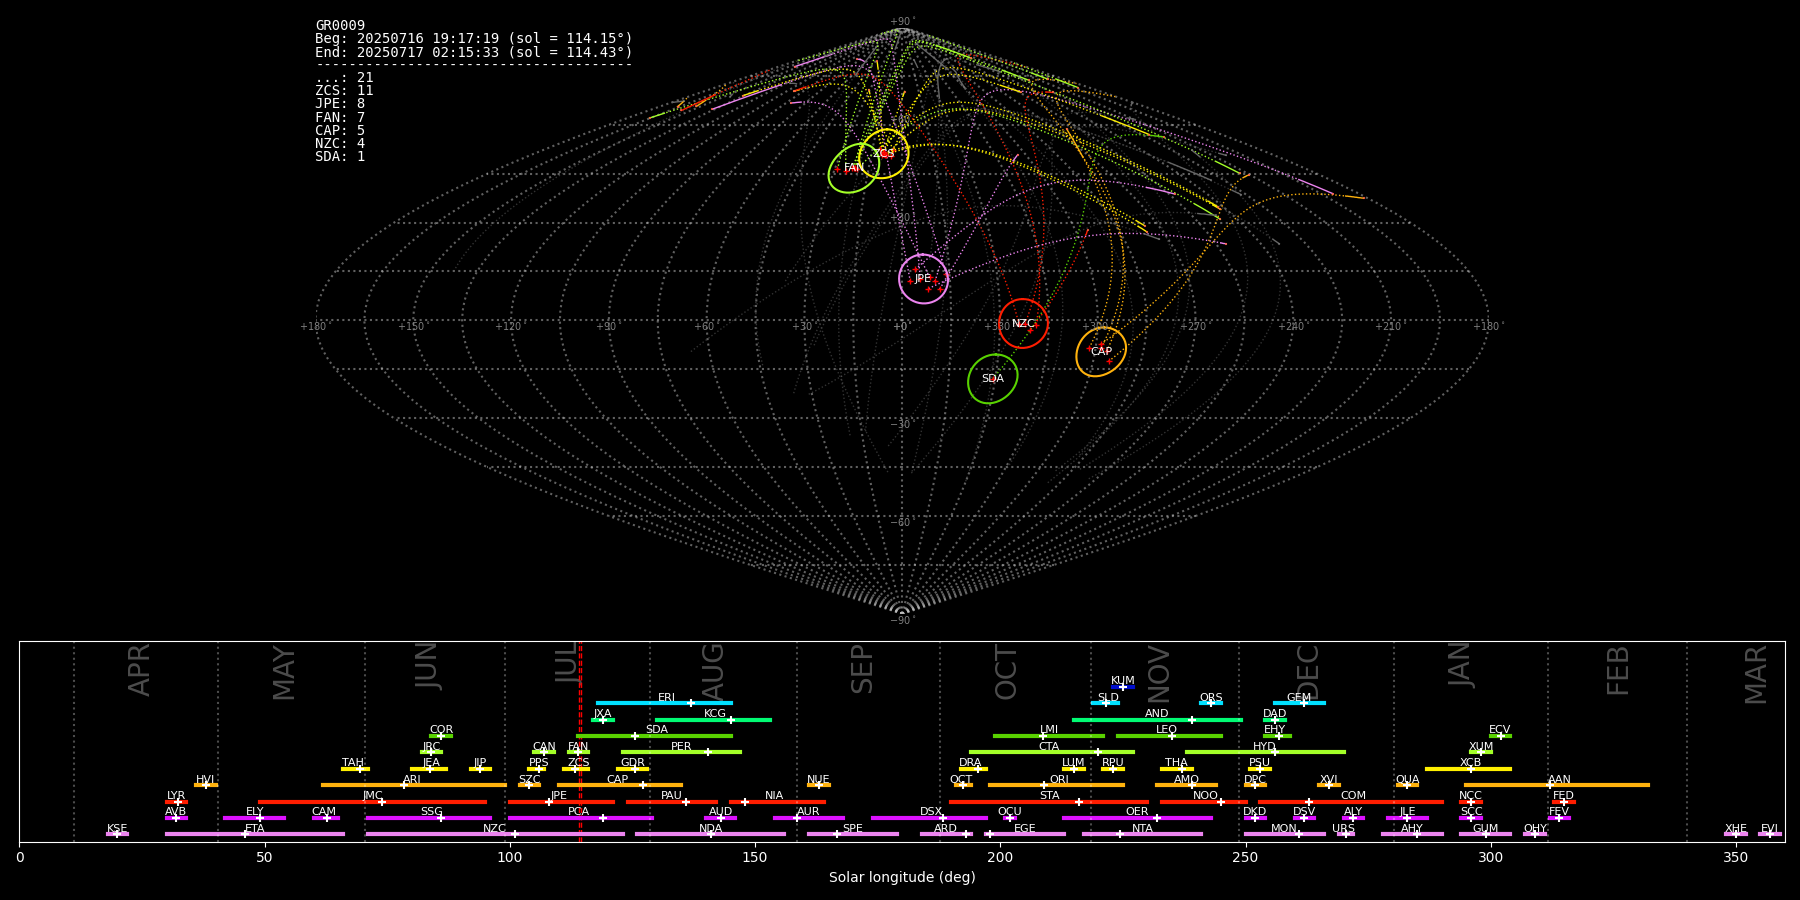Click the FAN radiant circle on the sky map

pyautogui.click(x=854, y=168)
